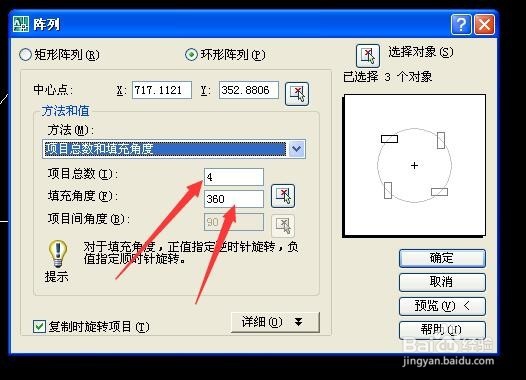526x380 pixels.
Task: Click the 取消 button
Action: (442, 282)
